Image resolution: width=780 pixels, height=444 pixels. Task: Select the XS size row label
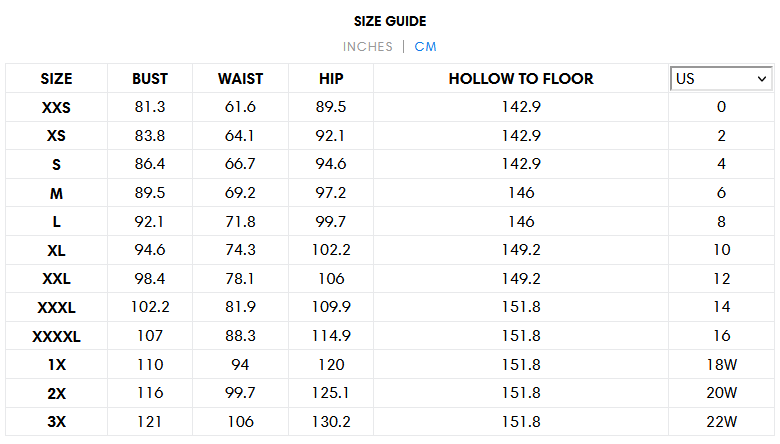pyautogui.click(x=56, y=136)
